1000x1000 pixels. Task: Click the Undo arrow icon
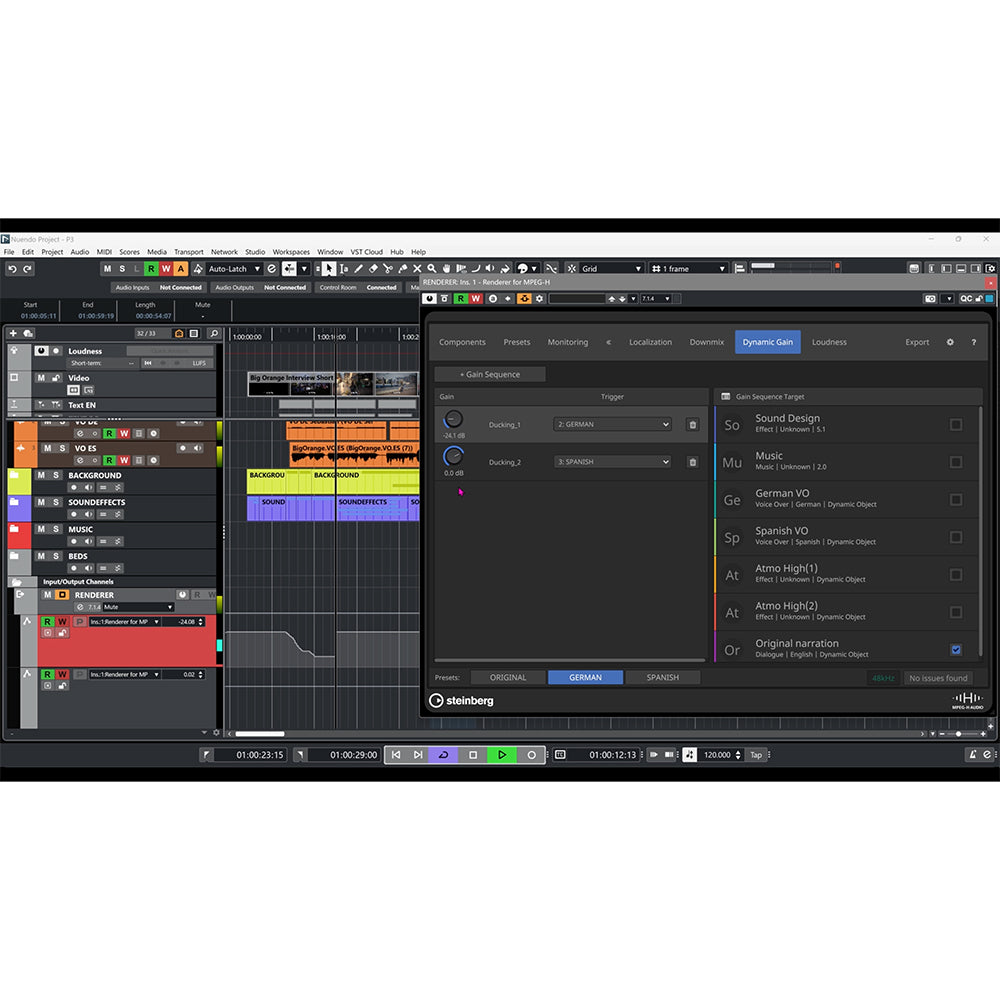12,268
